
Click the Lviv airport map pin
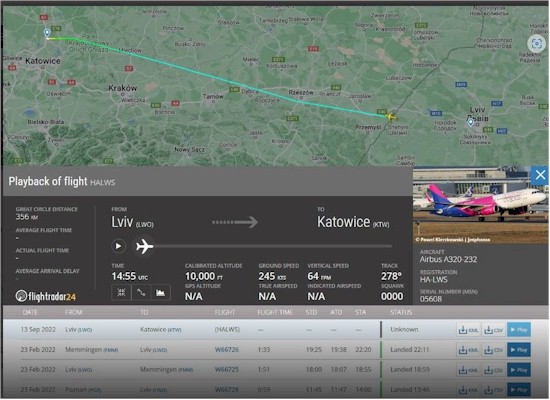[x=470, y=122]
